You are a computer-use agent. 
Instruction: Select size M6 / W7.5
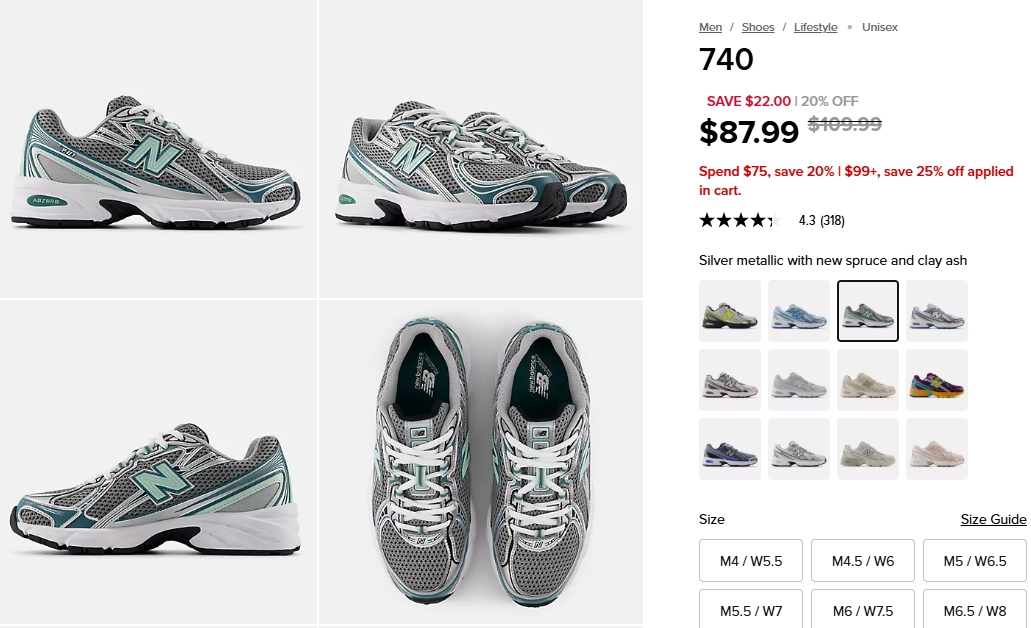863,610
